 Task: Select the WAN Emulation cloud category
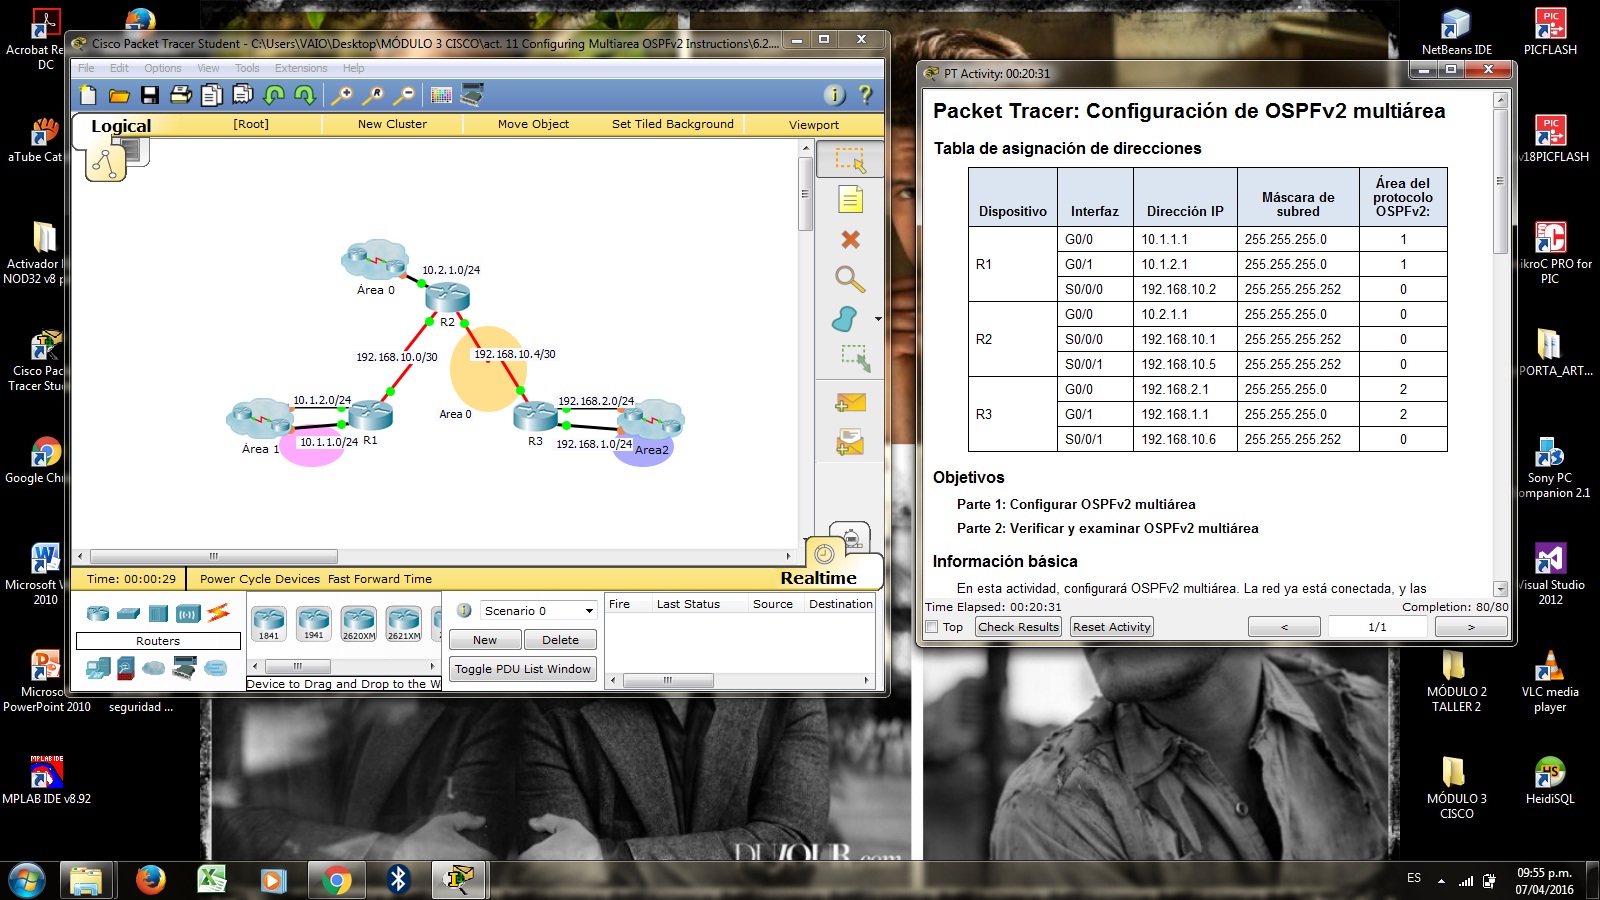(154, 668)
